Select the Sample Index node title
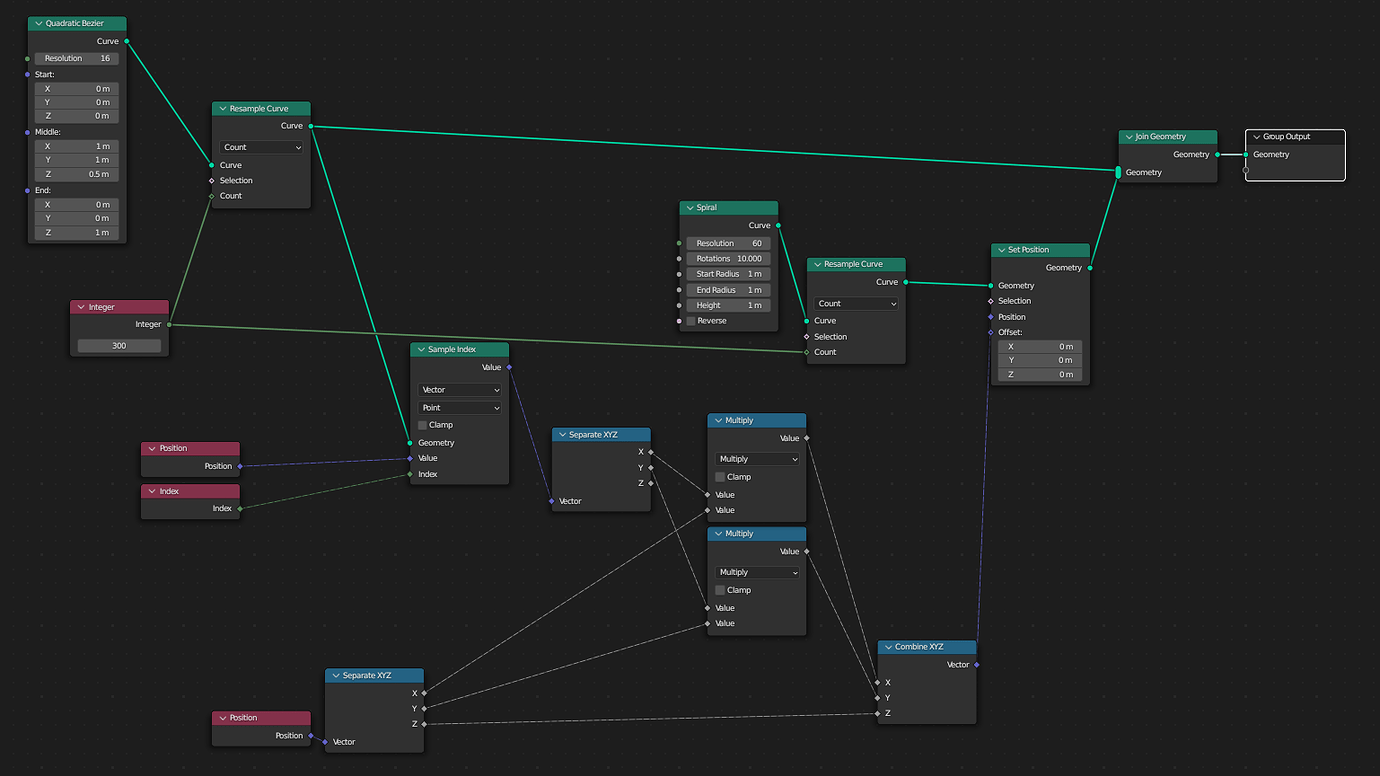 click(x=452, y=350)
